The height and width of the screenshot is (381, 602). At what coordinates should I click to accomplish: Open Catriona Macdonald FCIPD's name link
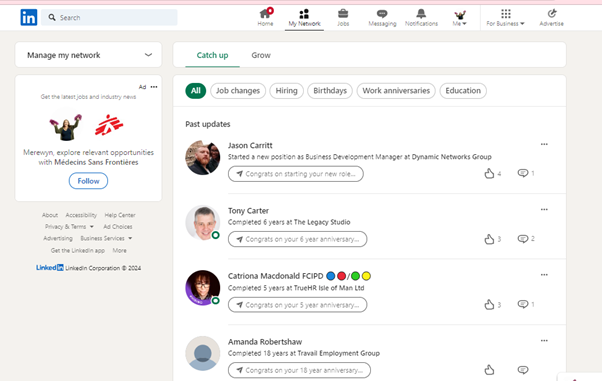click(x=276, y=276)
